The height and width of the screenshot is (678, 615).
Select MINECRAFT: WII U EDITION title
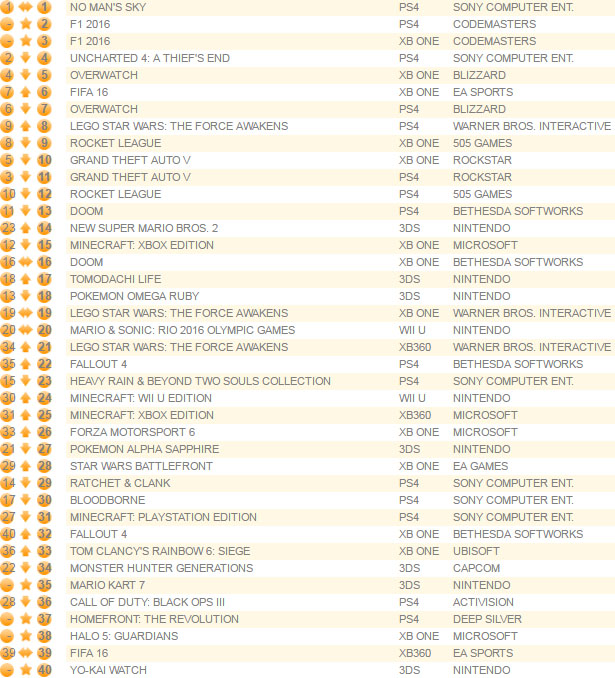click(142, 398)
